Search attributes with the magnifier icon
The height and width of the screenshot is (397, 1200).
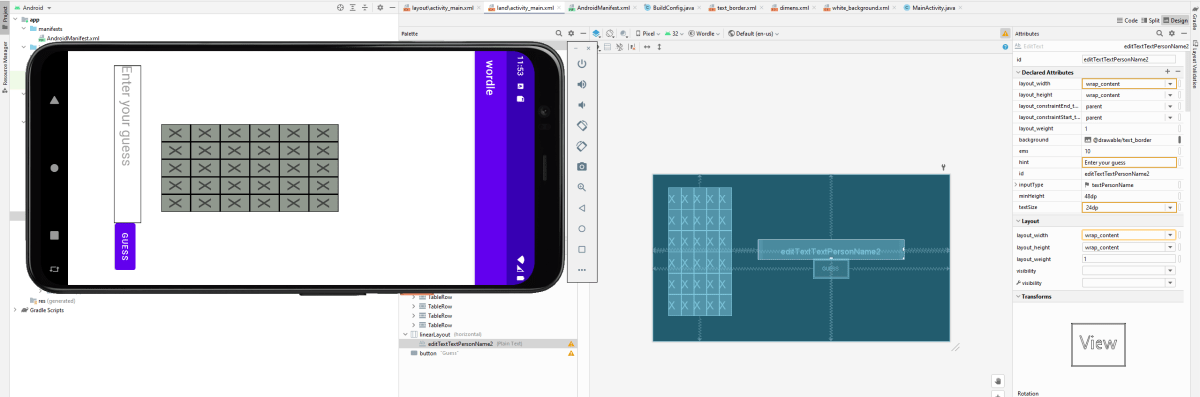(x=1160, y=33)
